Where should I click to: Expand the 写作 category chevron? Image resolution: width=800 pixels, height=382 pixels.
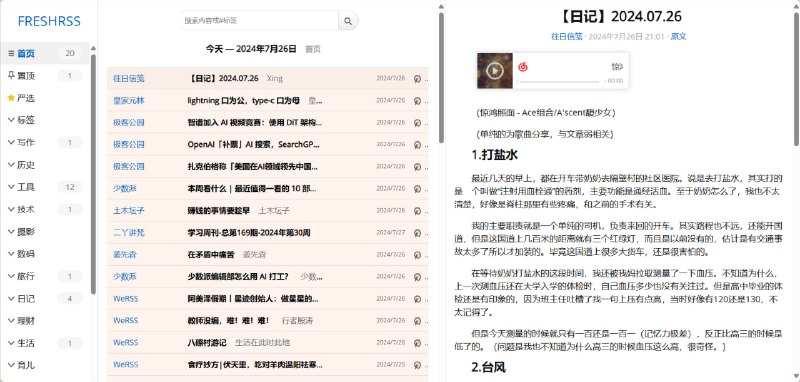(x=11, y=142)
